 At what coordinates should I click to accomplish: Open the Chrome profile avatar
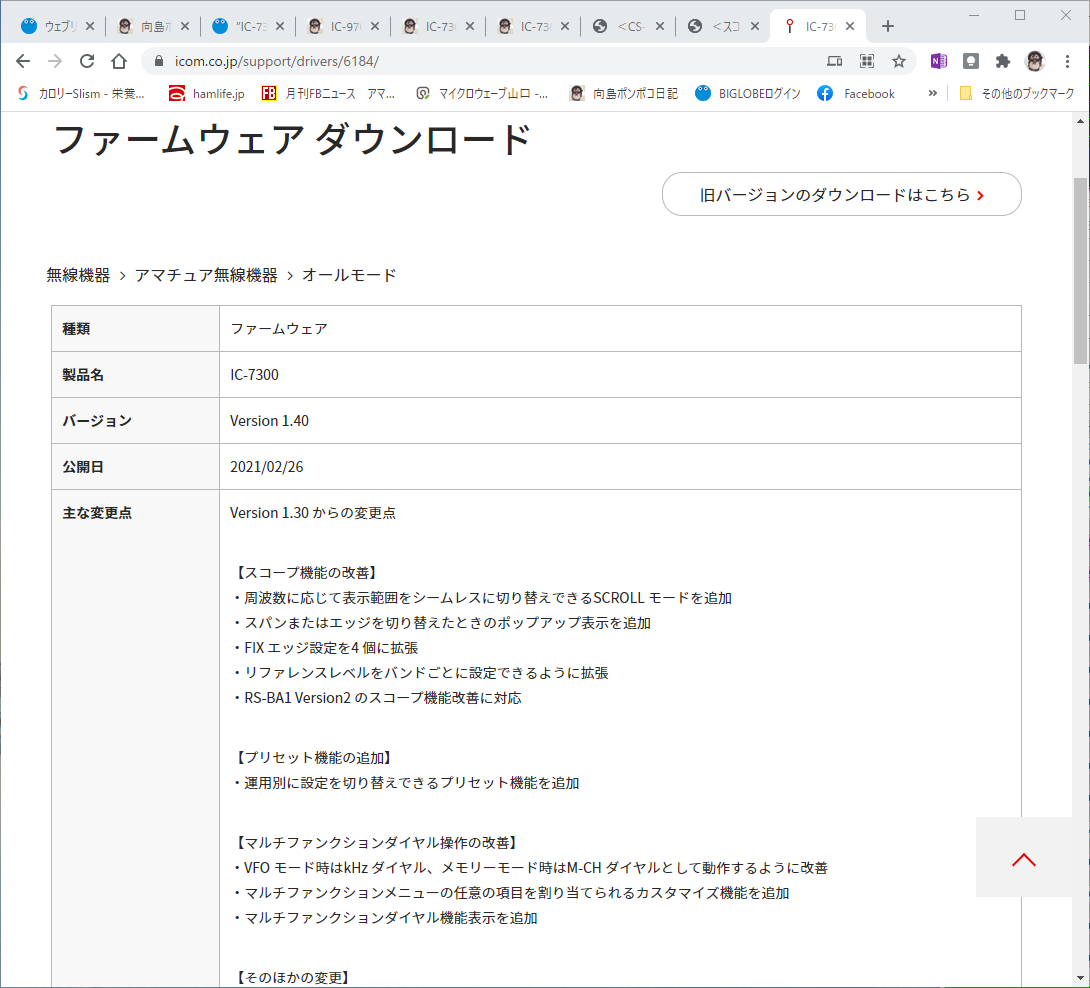[1034, 61]
